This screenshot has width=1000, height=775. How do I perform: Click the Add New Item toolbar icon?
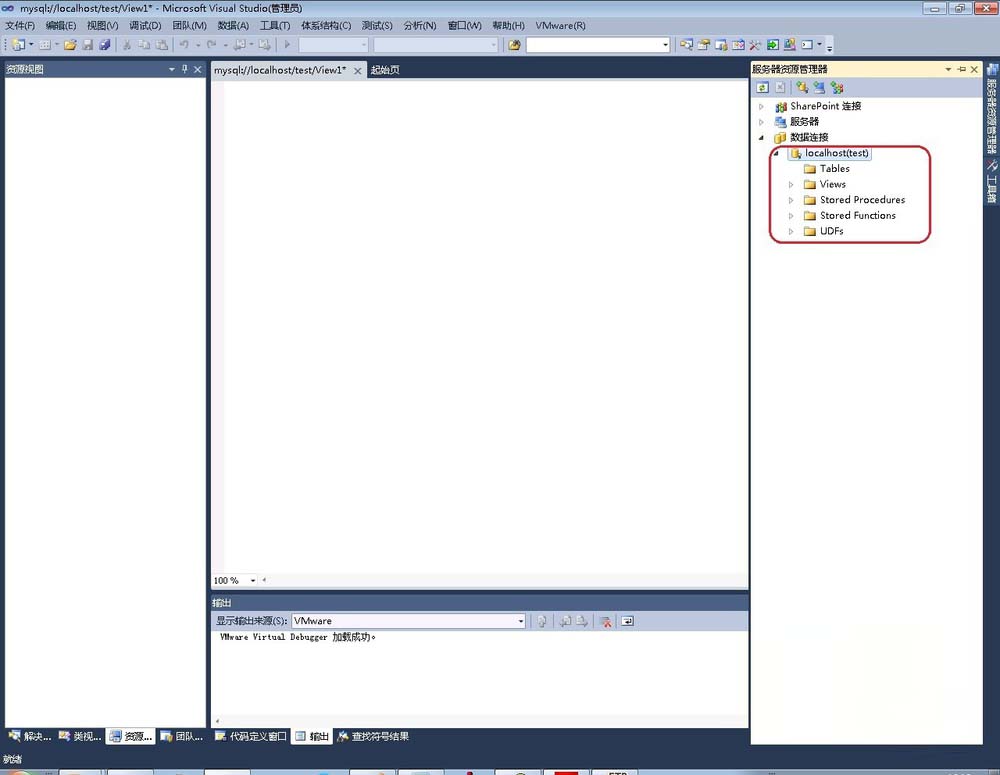45,45
